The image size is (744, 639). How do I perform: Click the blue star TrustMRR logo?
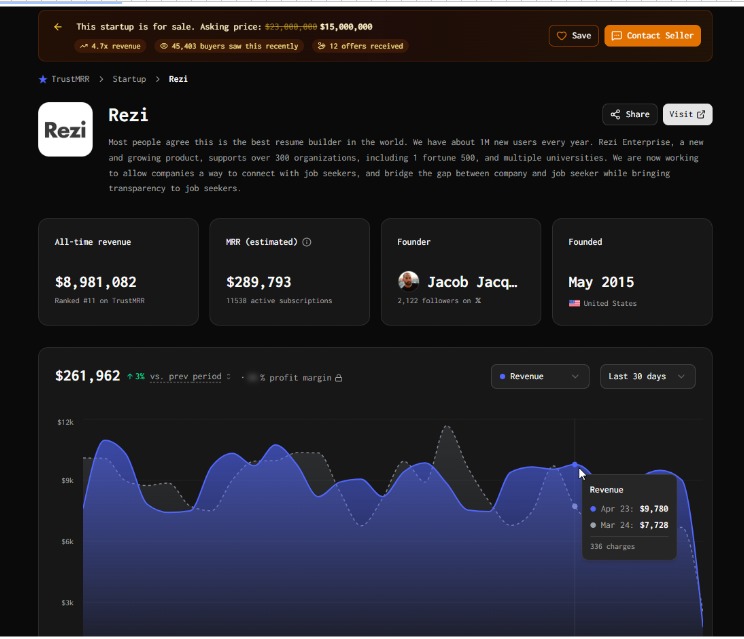[43, 79]
